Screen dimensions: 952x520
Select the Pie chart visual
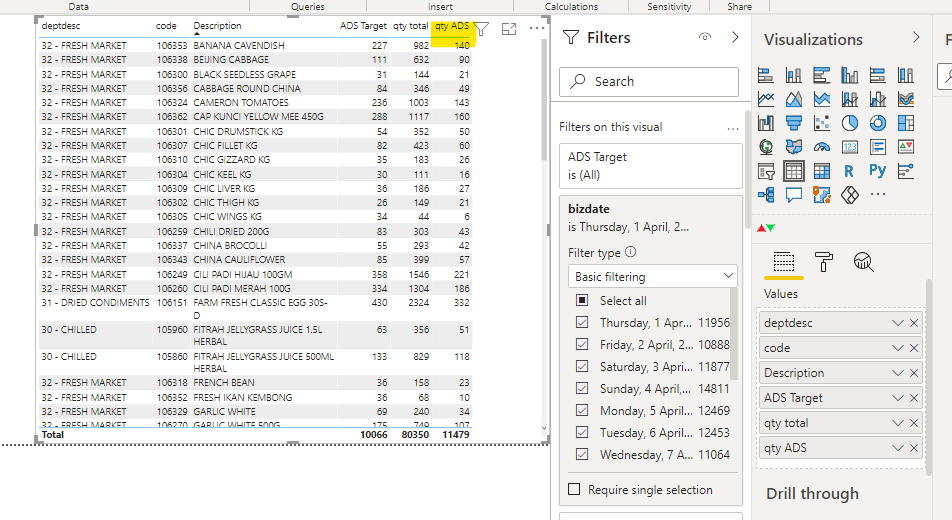[849, 123]
